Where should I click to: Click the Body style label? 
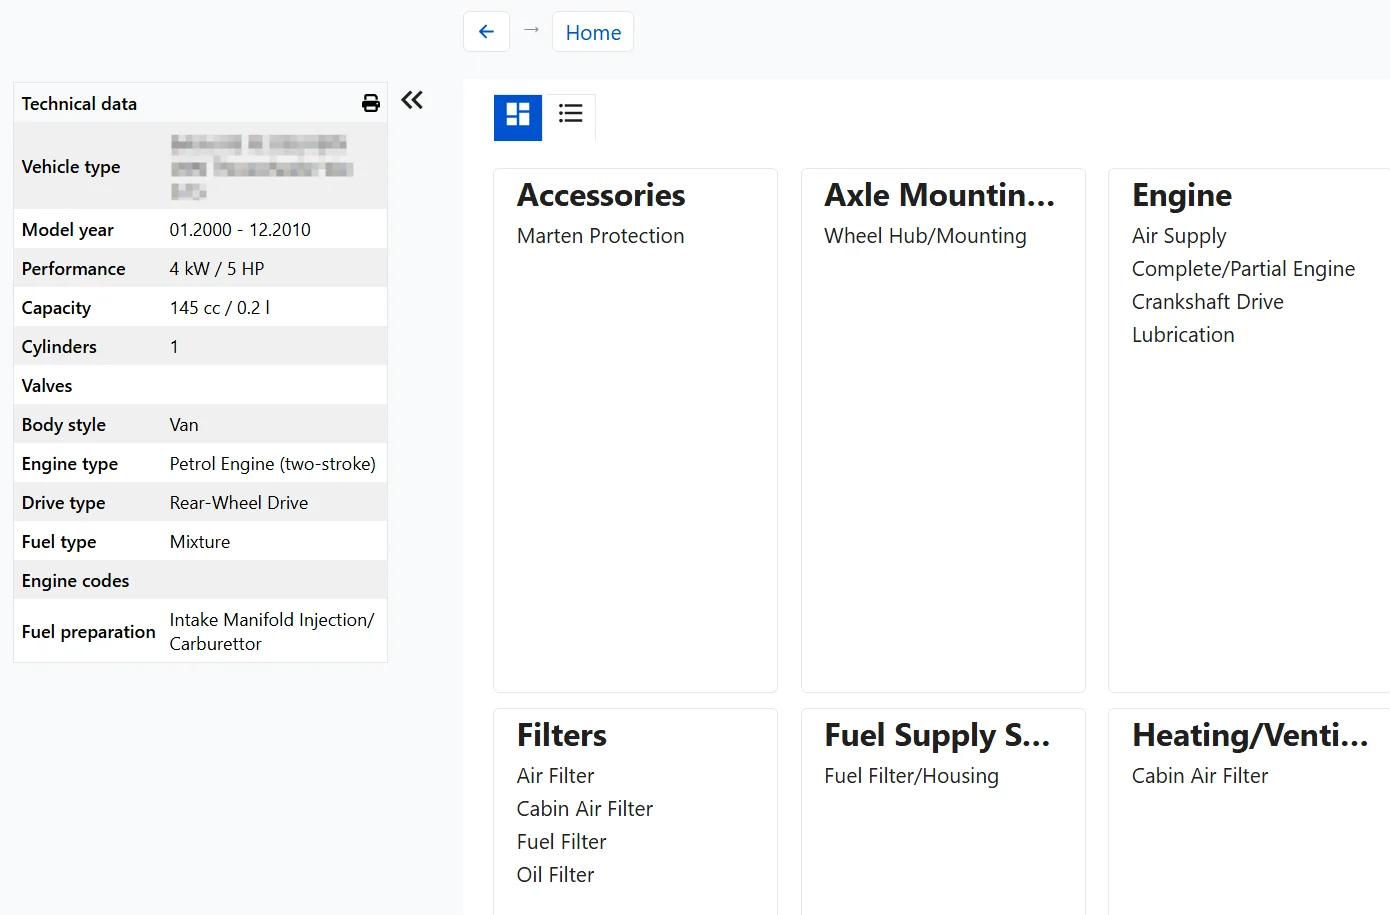tap(64, 425)
